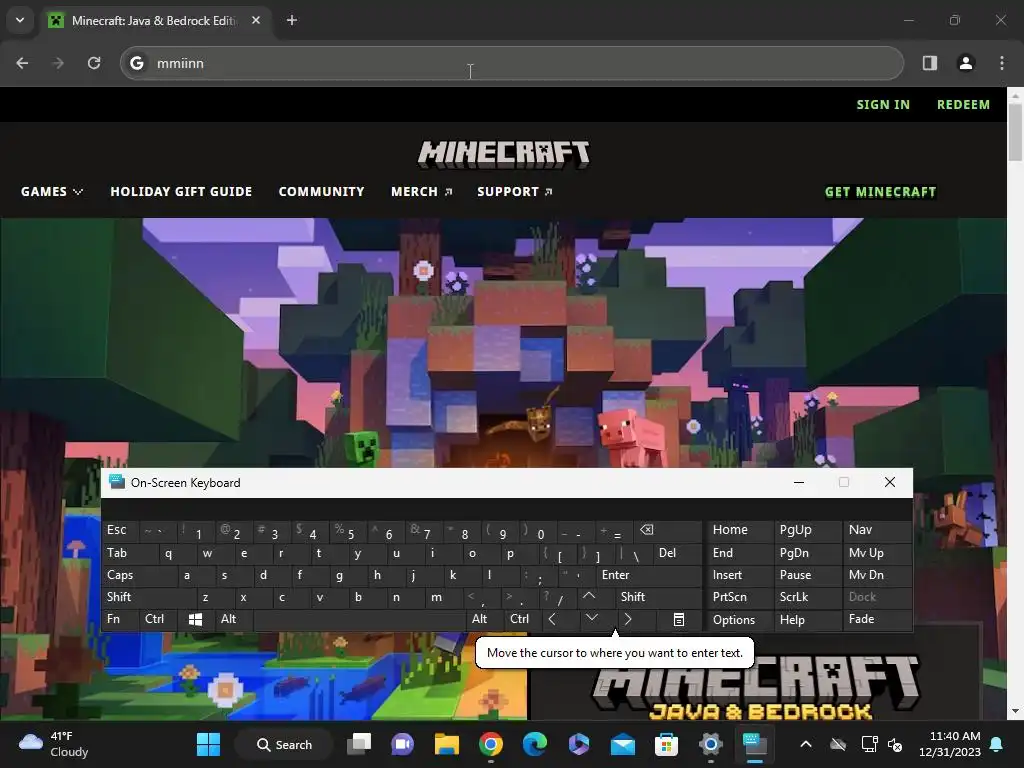Toggle right Shift key on On-Screen Keyboard
This screenshot has height=768, width=1024.
coord(658,597)
